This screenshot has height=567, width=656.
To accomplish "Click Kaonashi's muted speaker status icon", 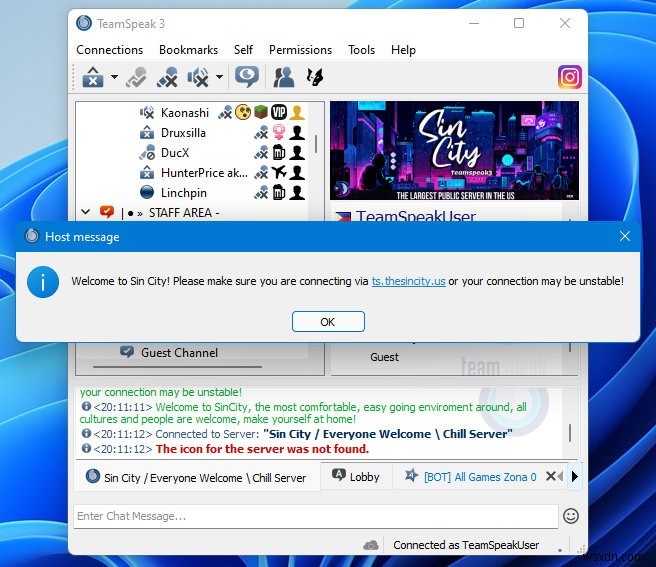I will [x=147, y=113].
